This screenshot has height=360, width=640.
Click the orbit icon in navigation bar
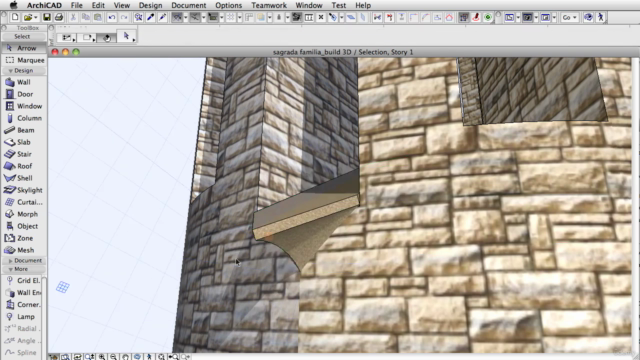point(137,357)
